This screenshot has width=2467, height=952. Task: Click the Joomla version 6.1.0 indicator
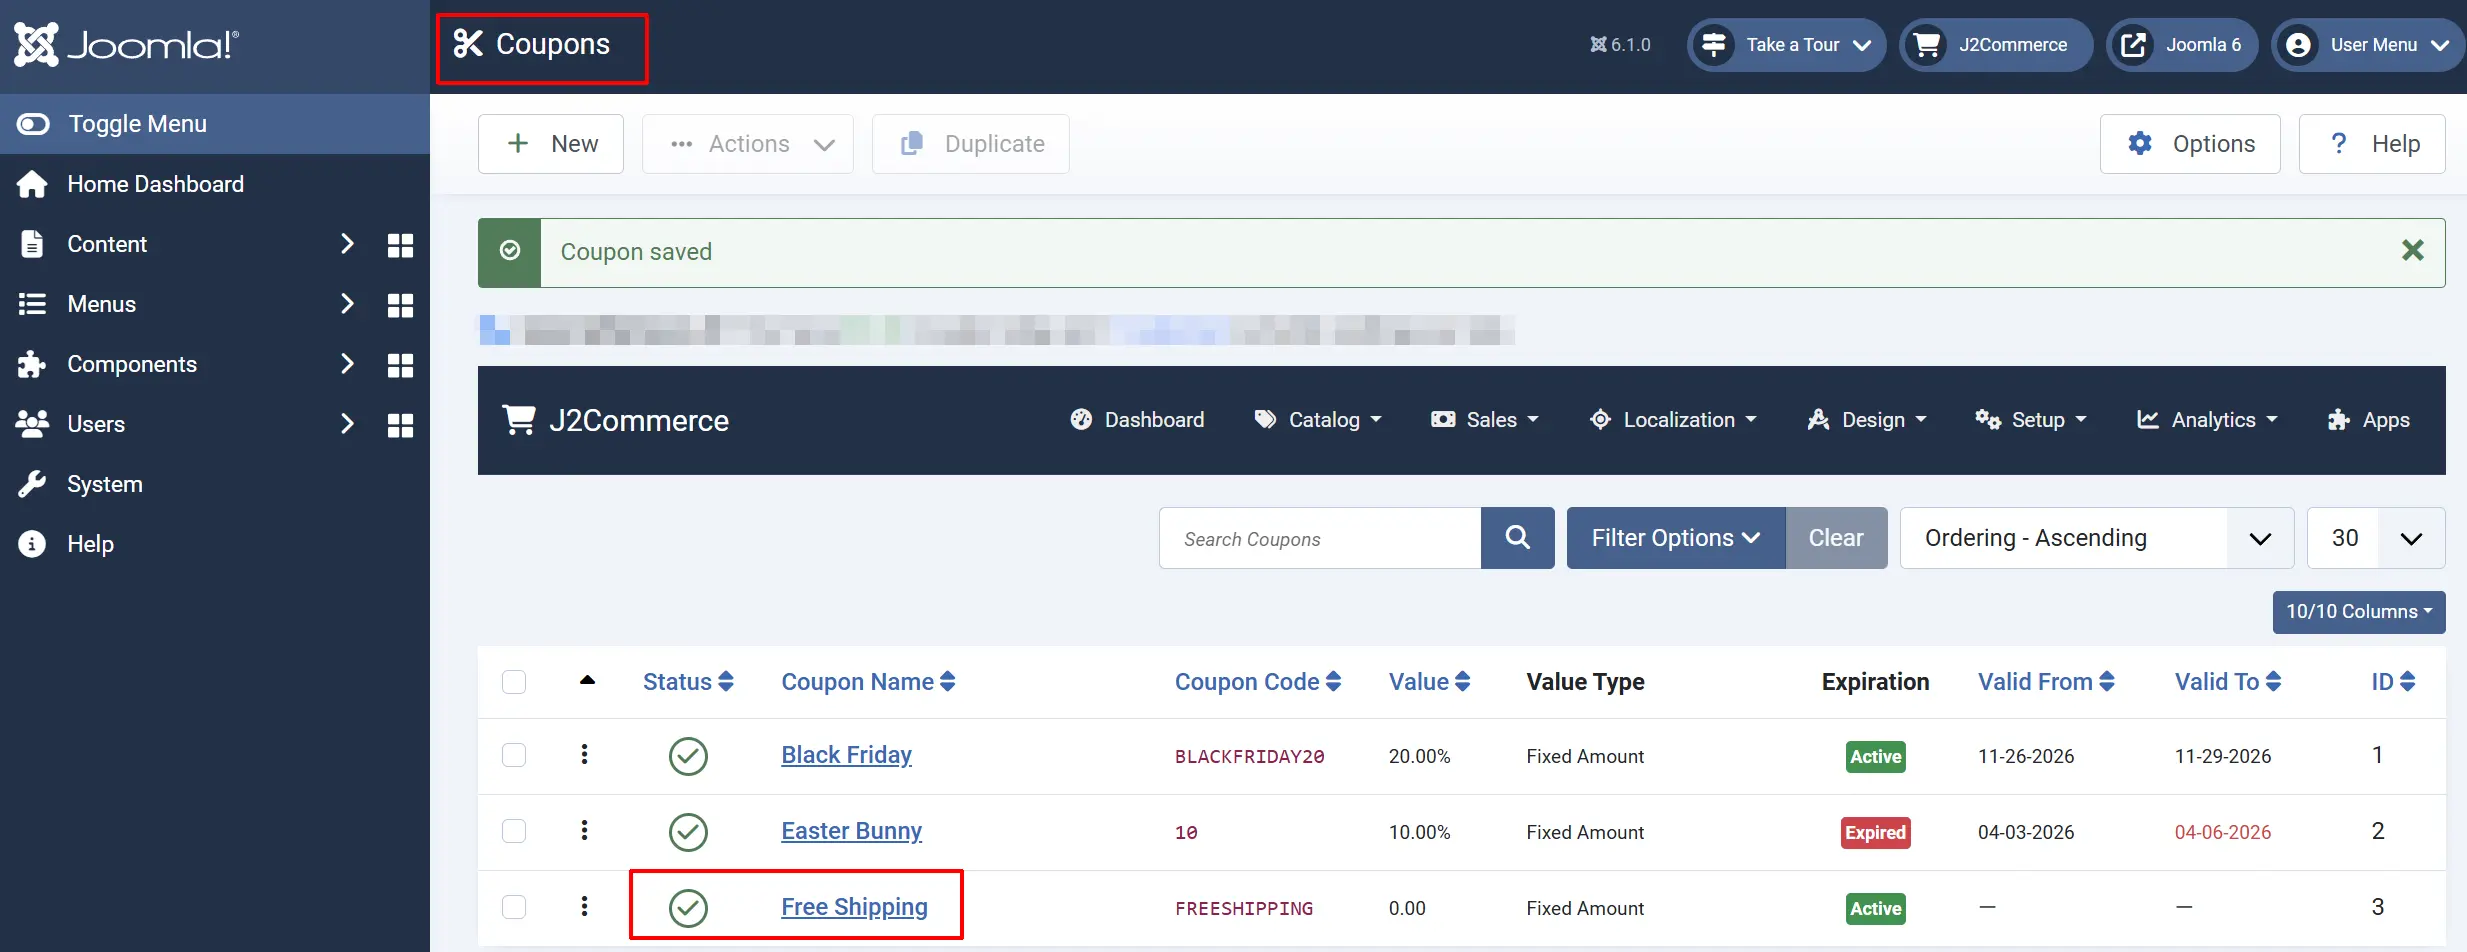tap(1620, 45)
